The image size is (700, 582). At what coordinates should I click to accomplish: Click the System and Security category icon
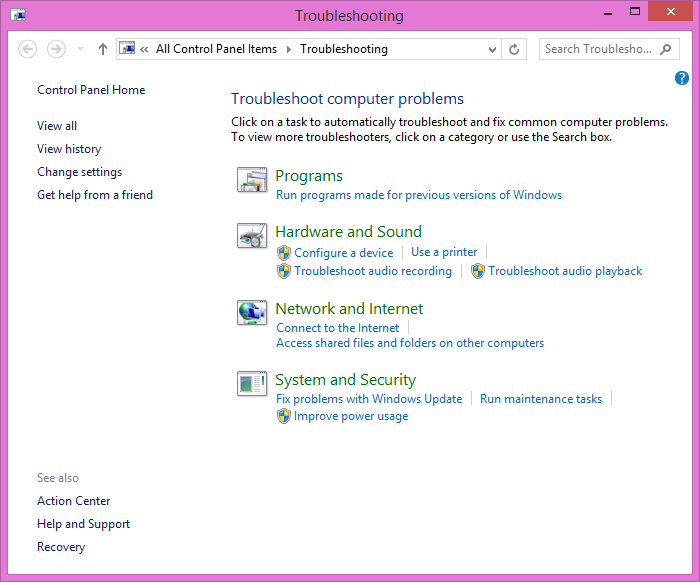pyautogui.click(x=252, y=383)
